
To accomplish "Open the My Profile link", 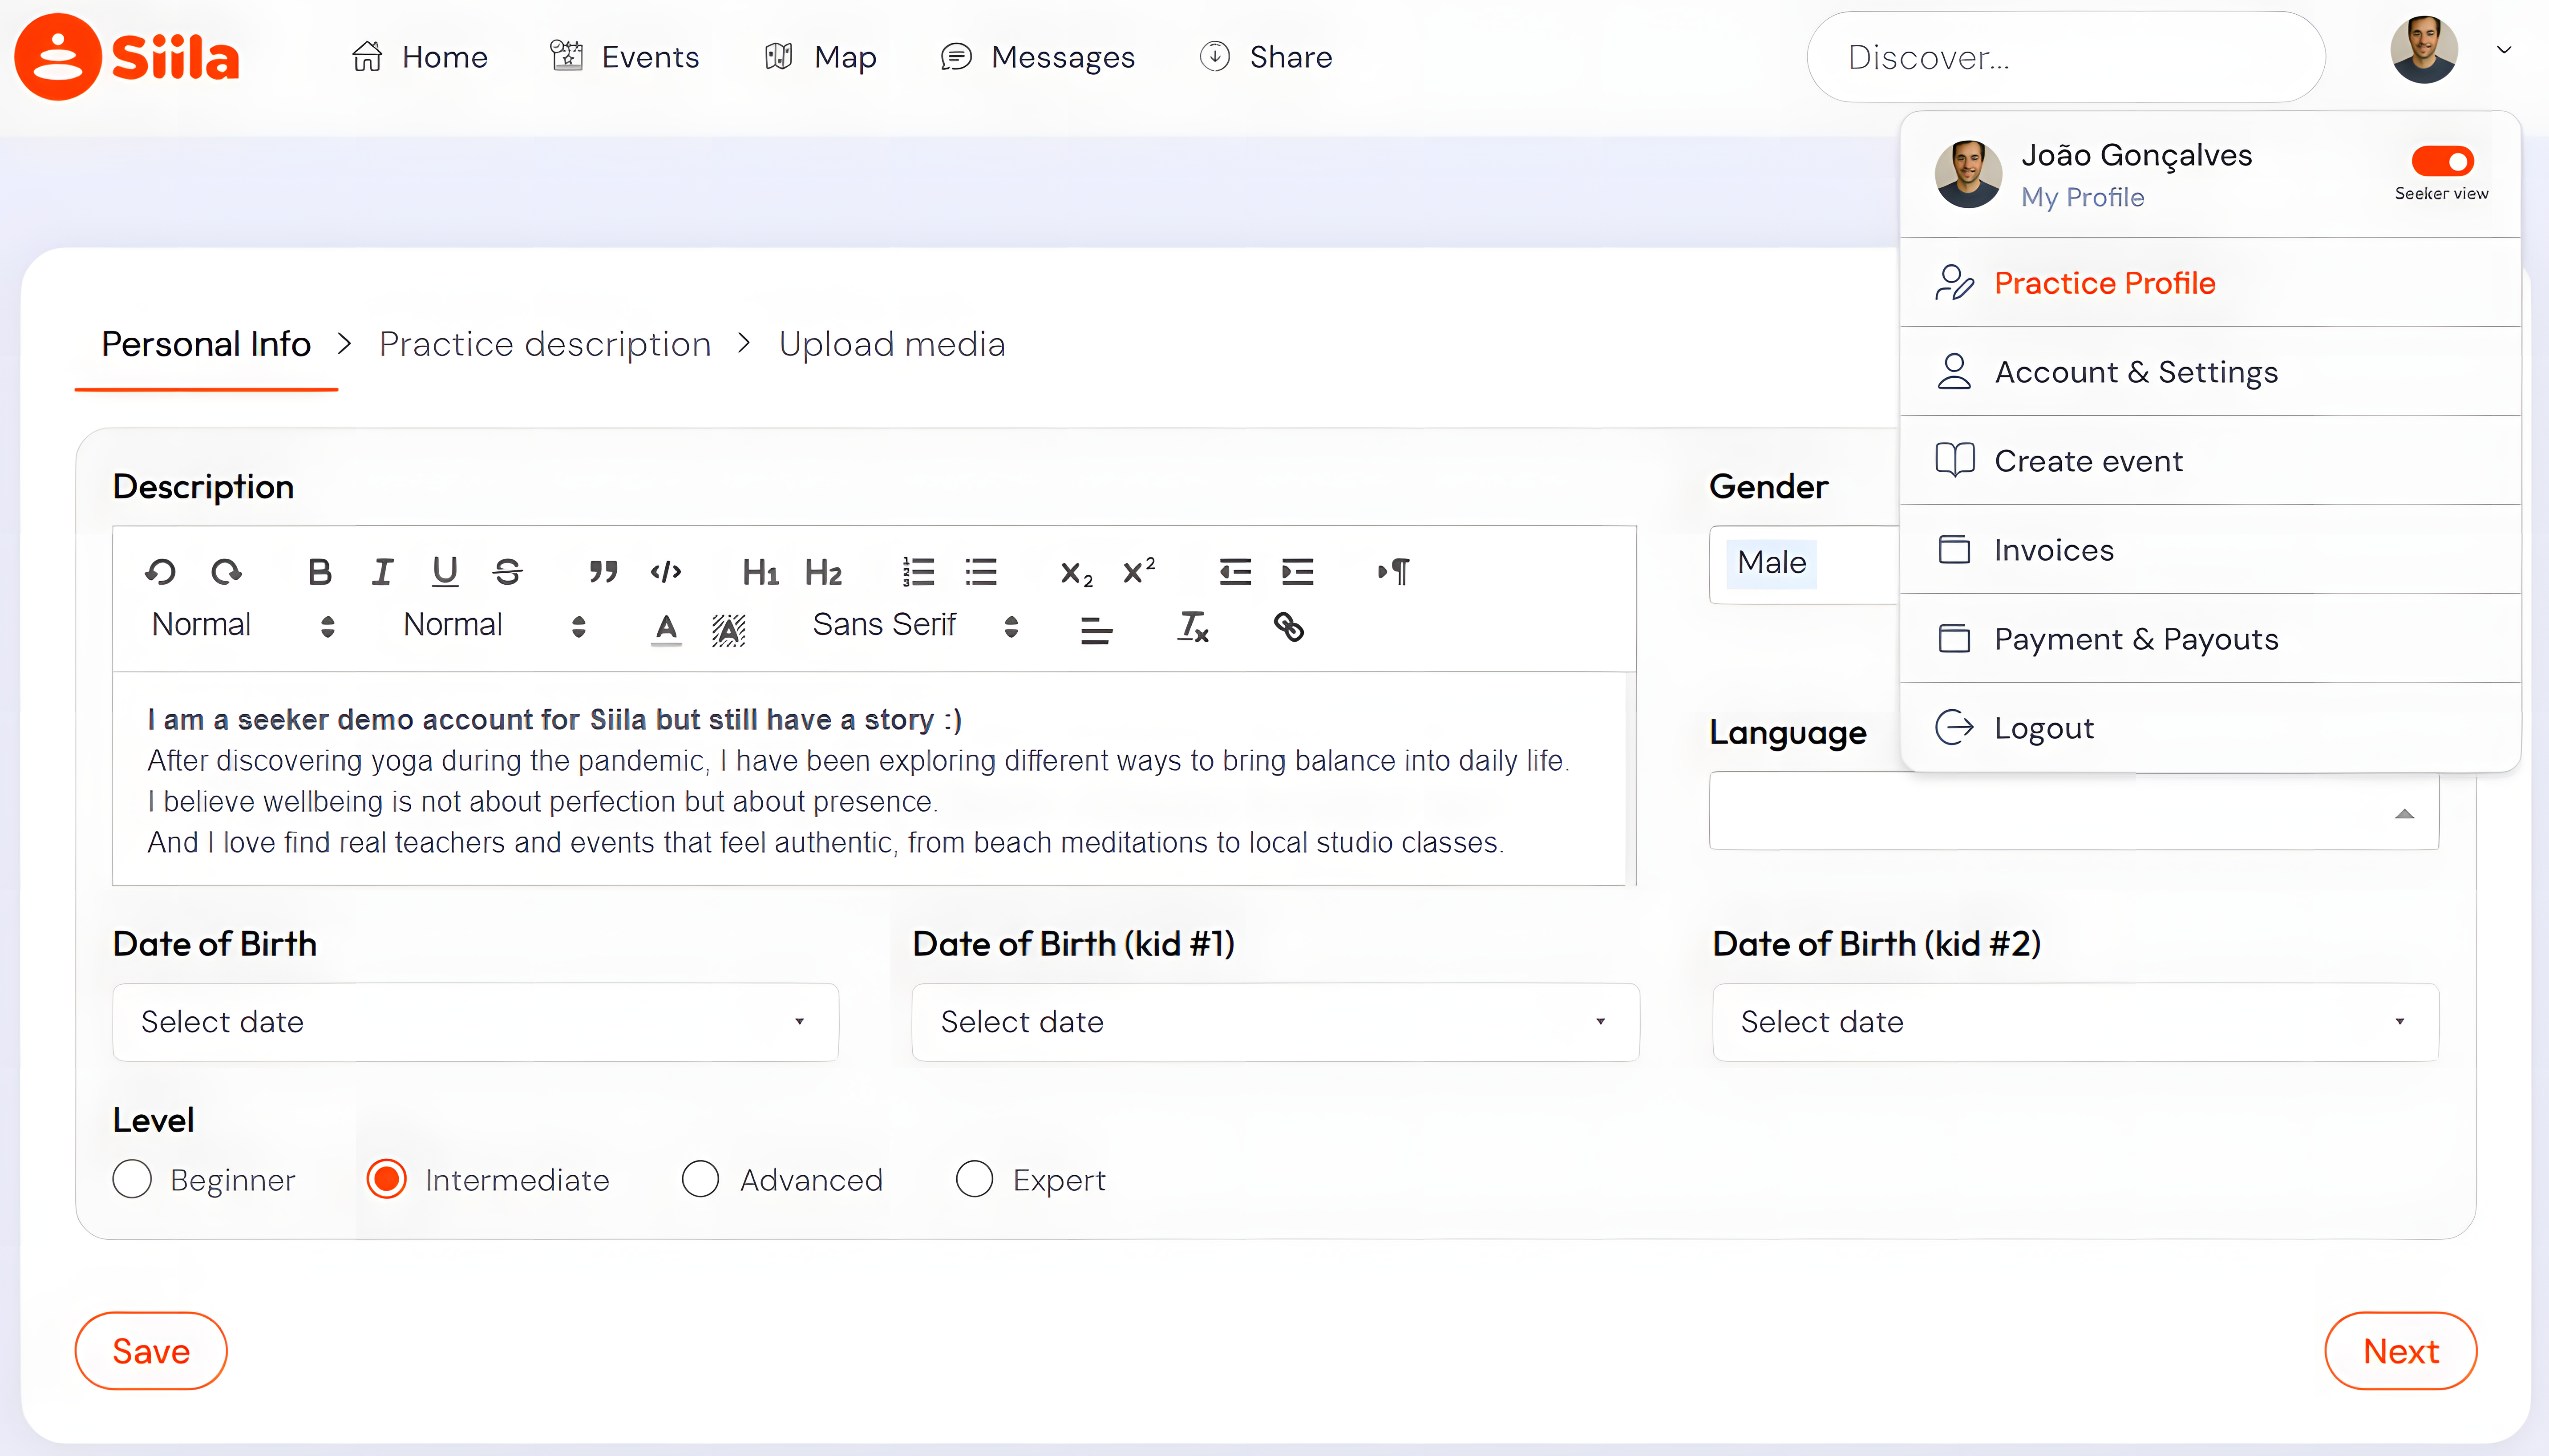I will point(2082,197).
